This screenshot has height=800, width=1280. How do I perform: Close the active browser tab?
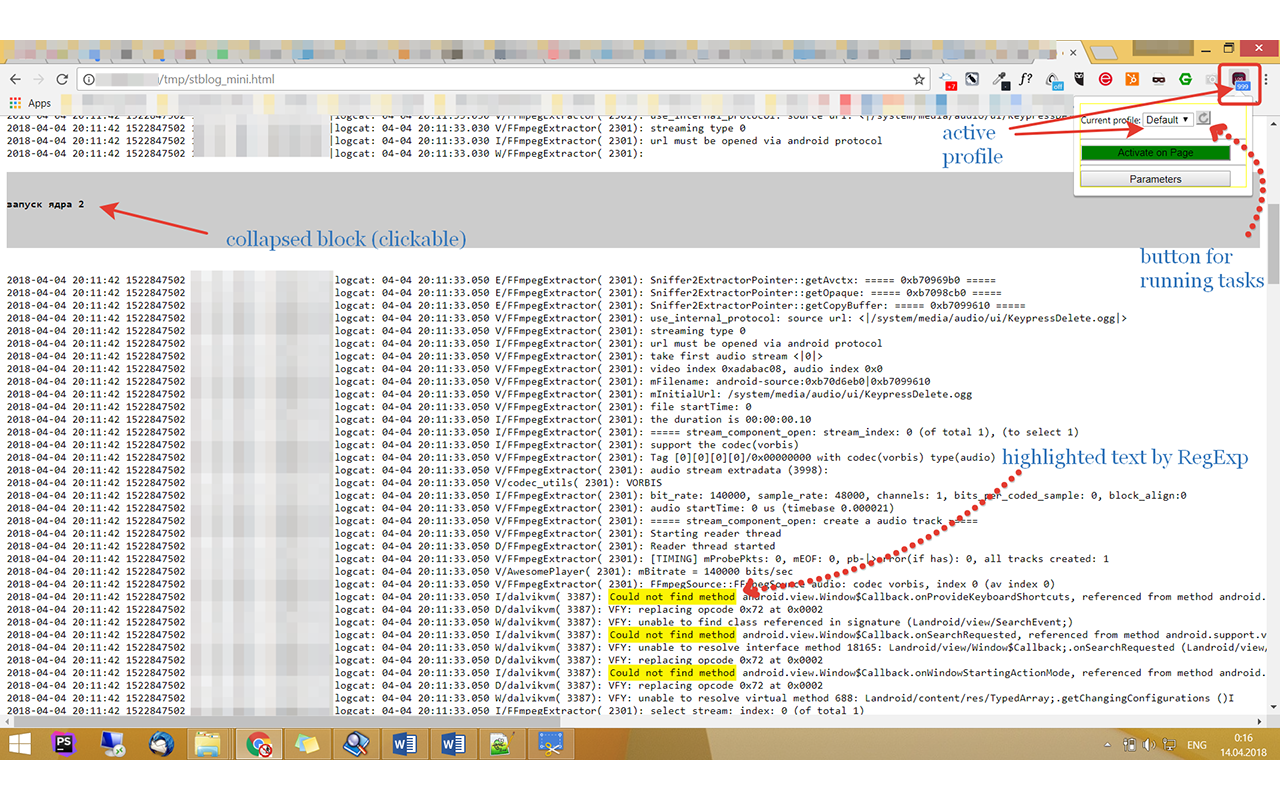point(1073,52)
